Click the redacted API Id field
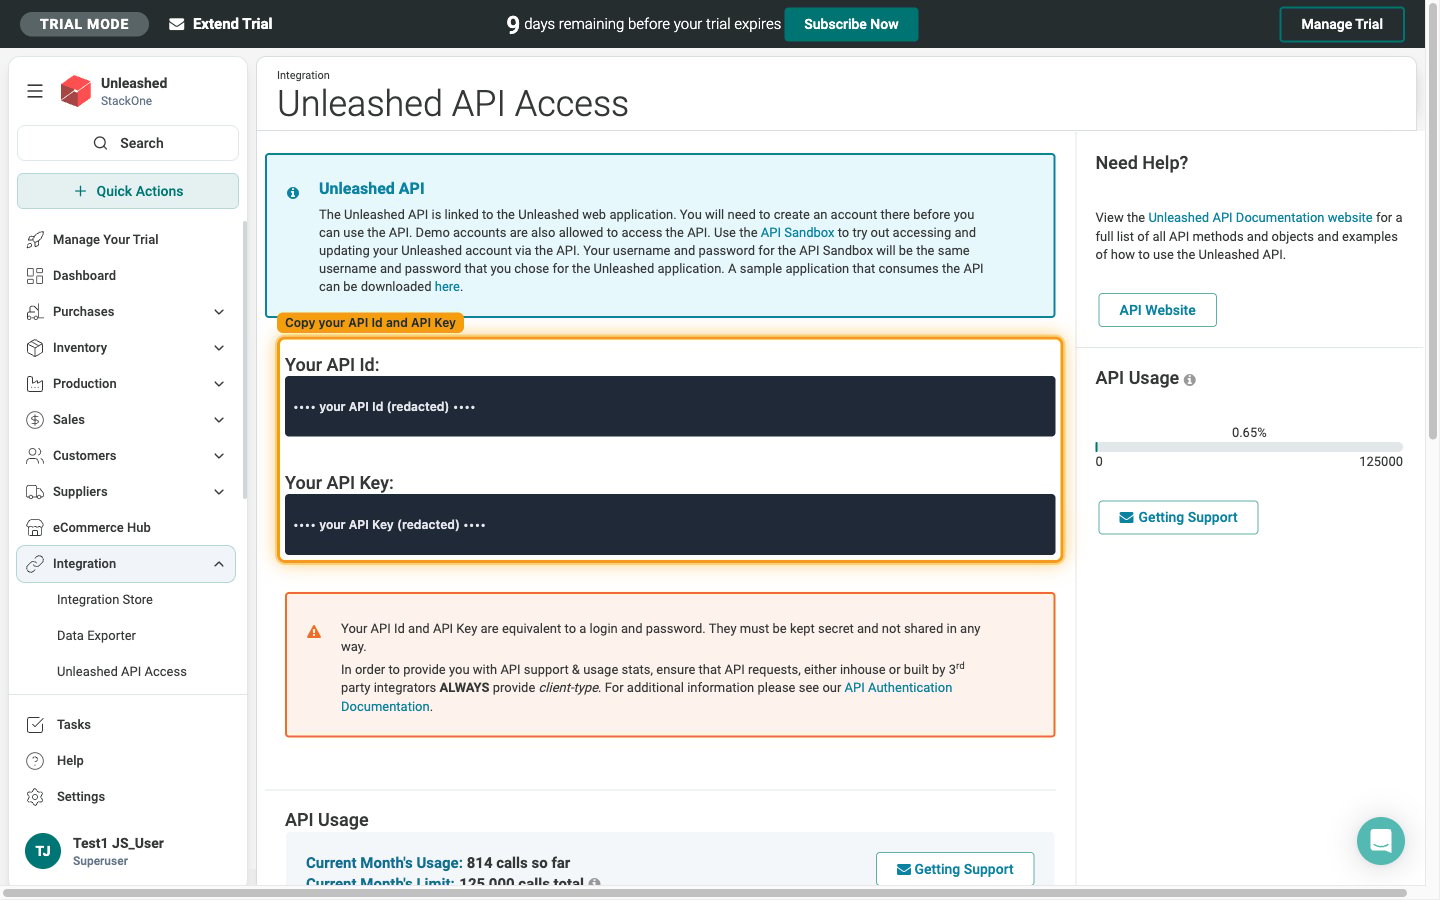1440x900 pixels. 670,406
